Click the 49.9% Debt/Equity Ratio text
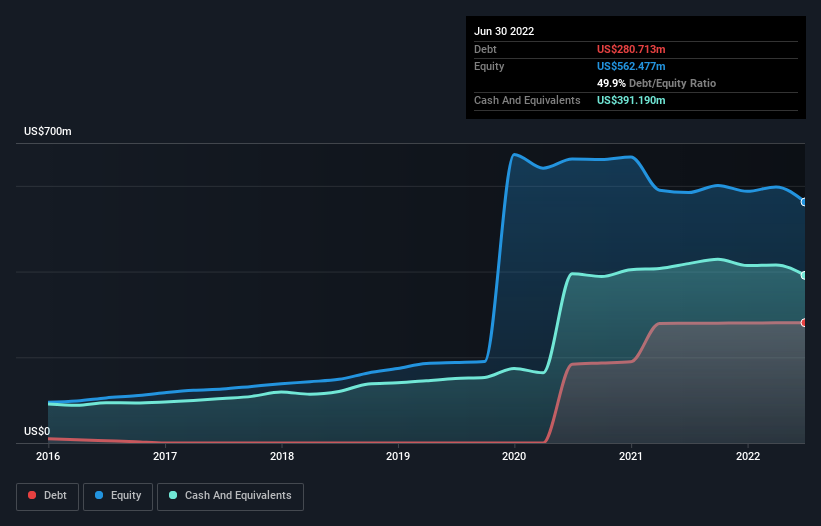This screenshot has height=526, width=821. pos(657,83)
